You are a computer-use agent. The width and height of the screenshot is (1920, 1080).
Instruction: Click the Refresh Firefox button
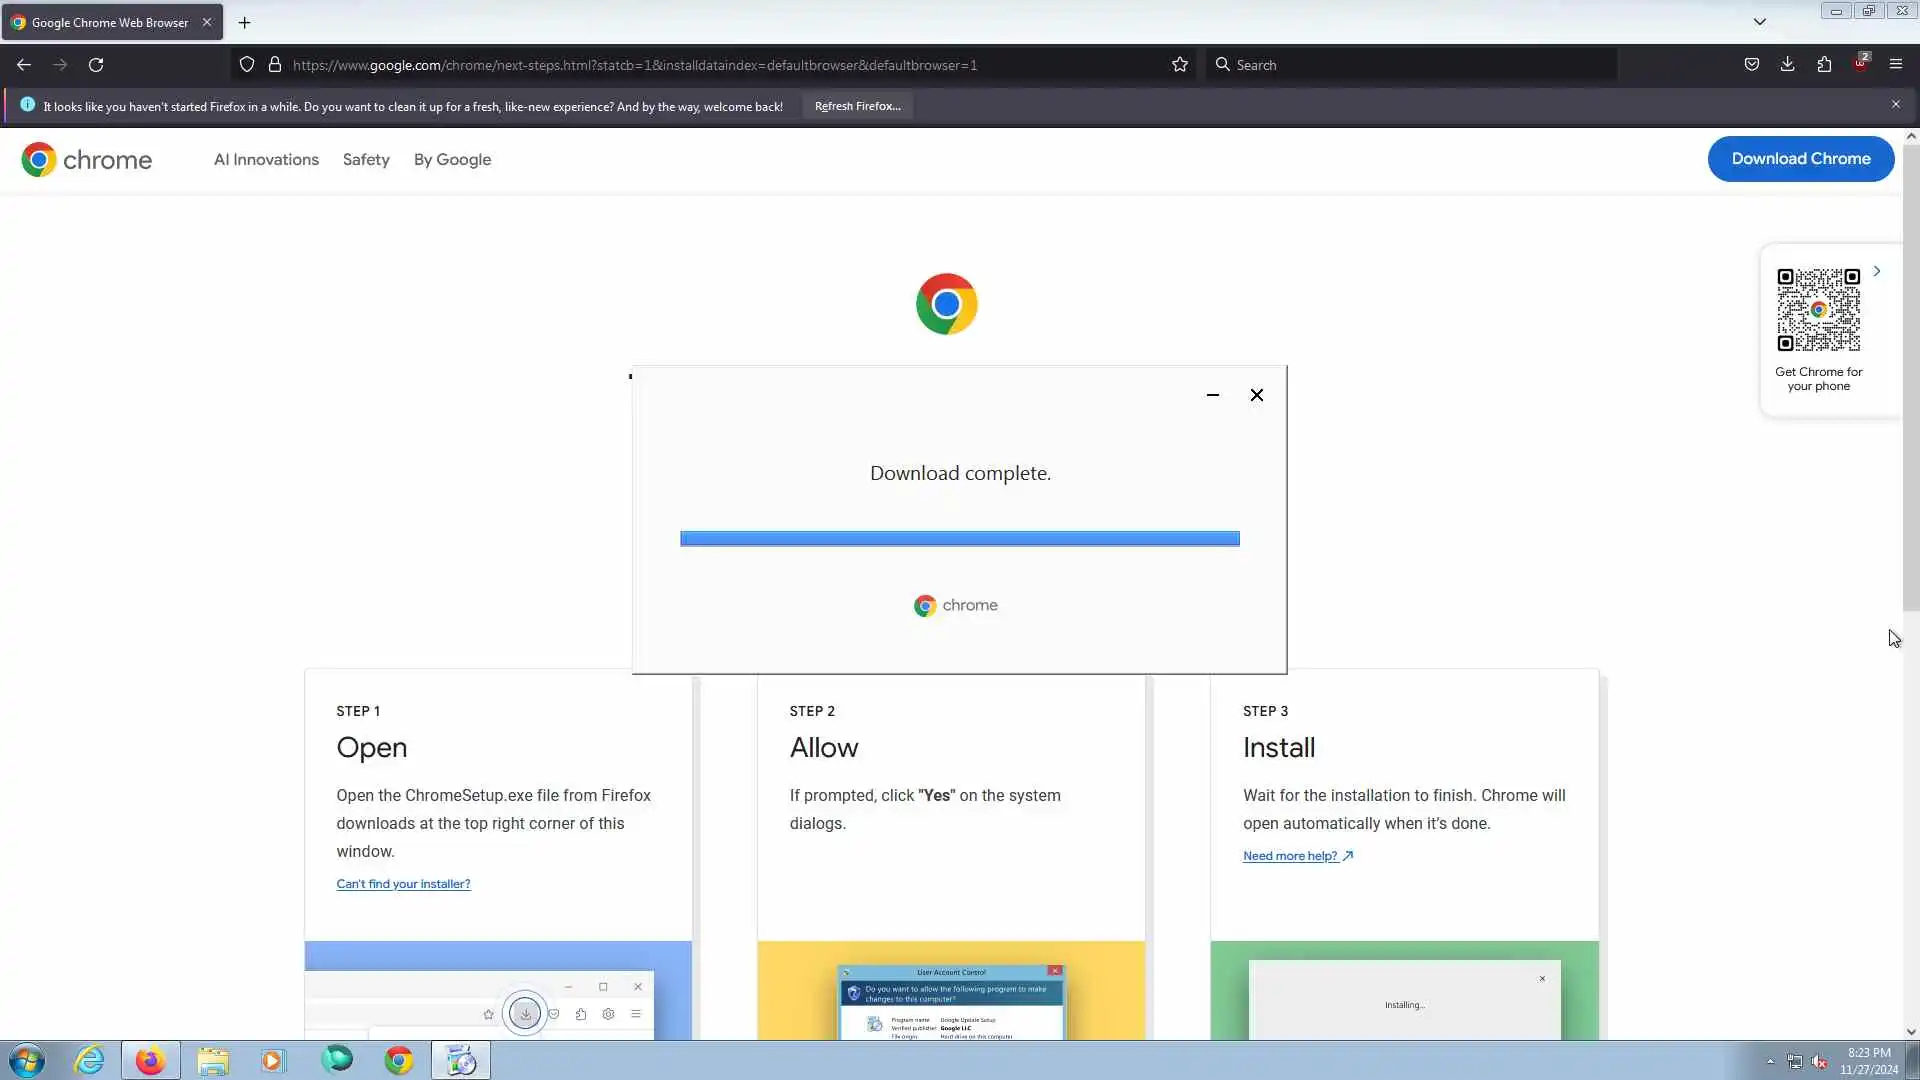(857, 106)
